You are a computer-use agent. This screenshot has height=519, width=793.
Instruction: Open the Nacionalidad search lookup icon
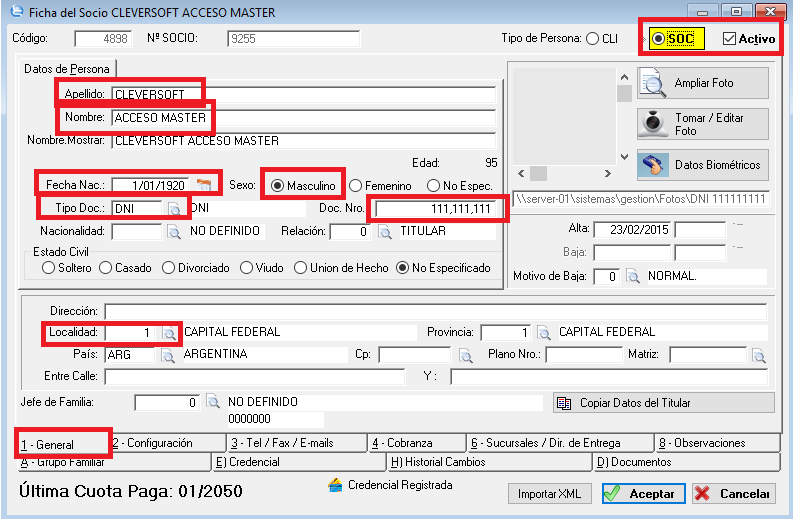tap(174, 232)
